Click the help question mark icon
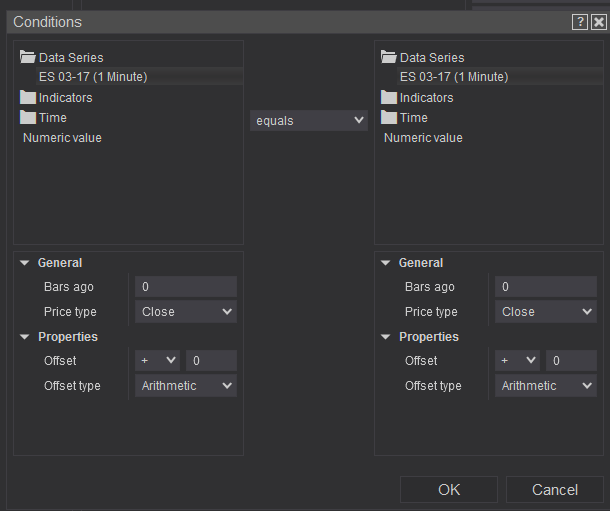The image size is (610, 511). click(580, 22)
